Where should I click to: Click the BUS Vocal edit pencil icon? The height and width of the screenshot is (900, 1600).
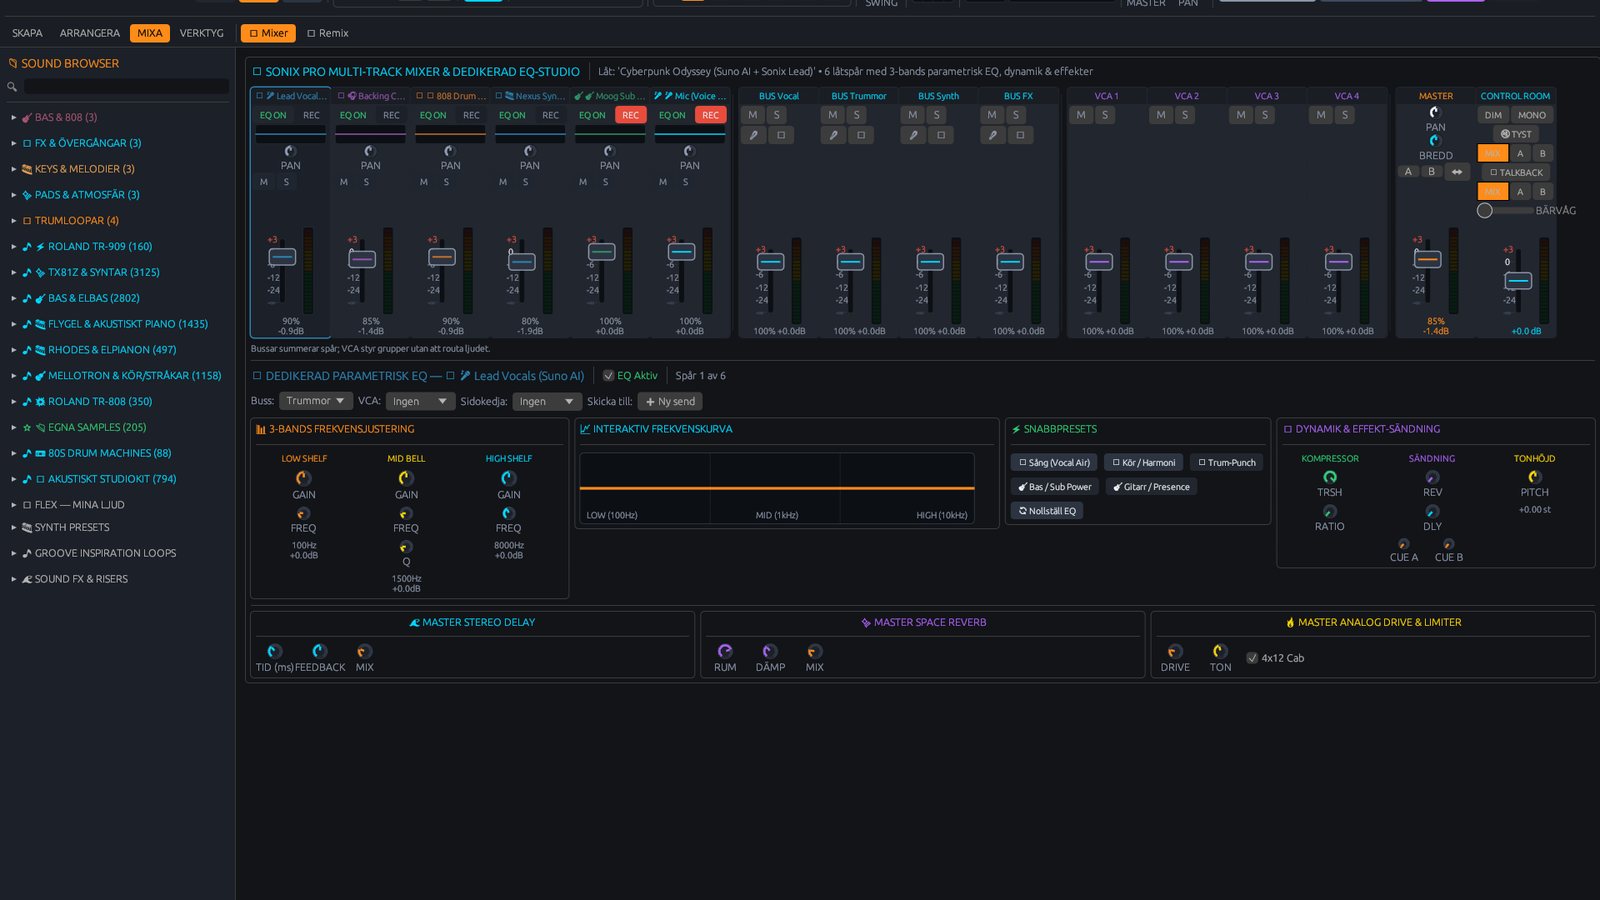click(753, 135)
